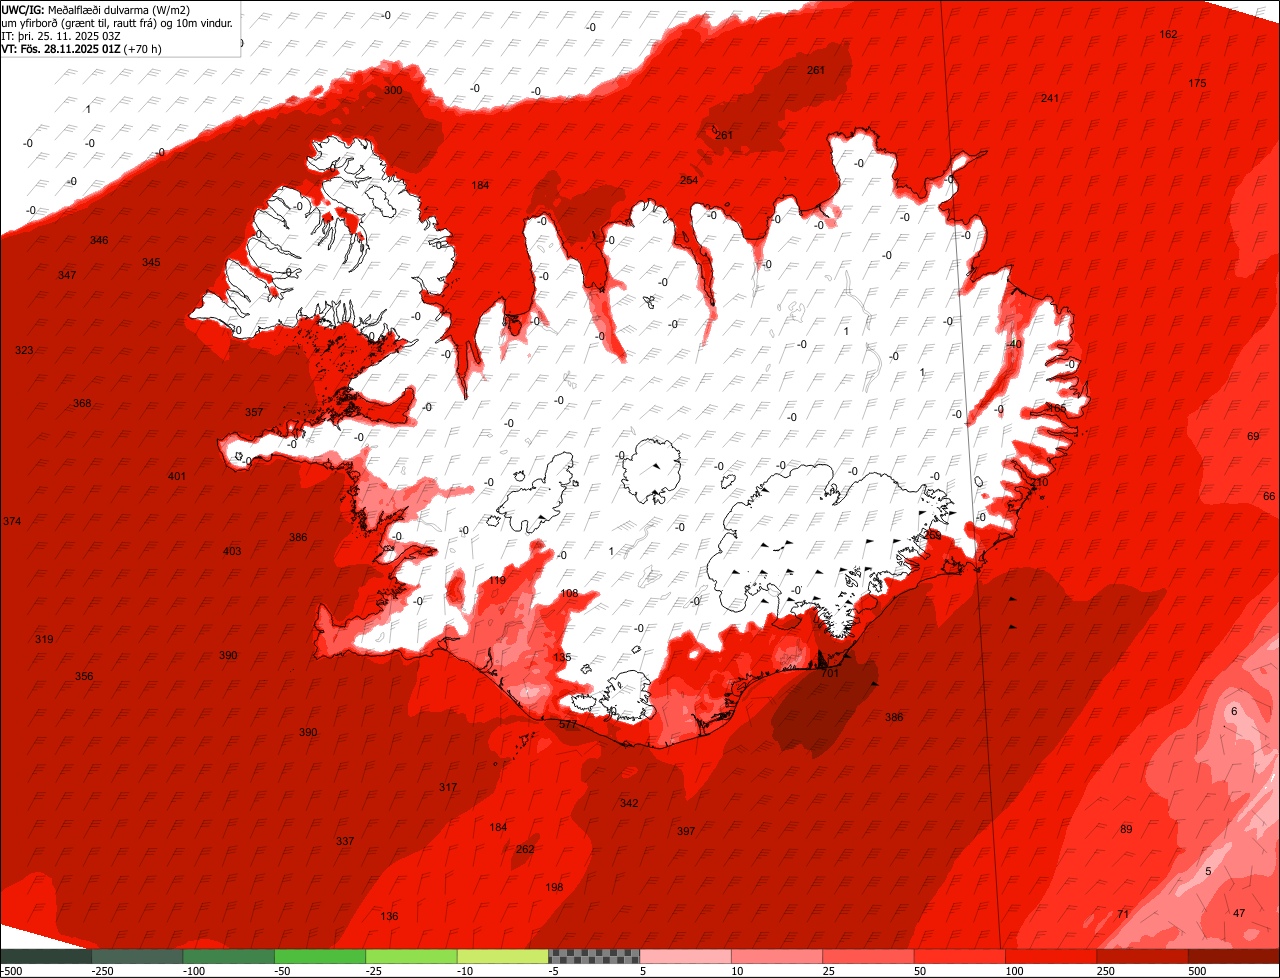Click the bright green swatch between -50 and -25
Viewport: 1280px width, 978px height.
click(x=320, y=956)
